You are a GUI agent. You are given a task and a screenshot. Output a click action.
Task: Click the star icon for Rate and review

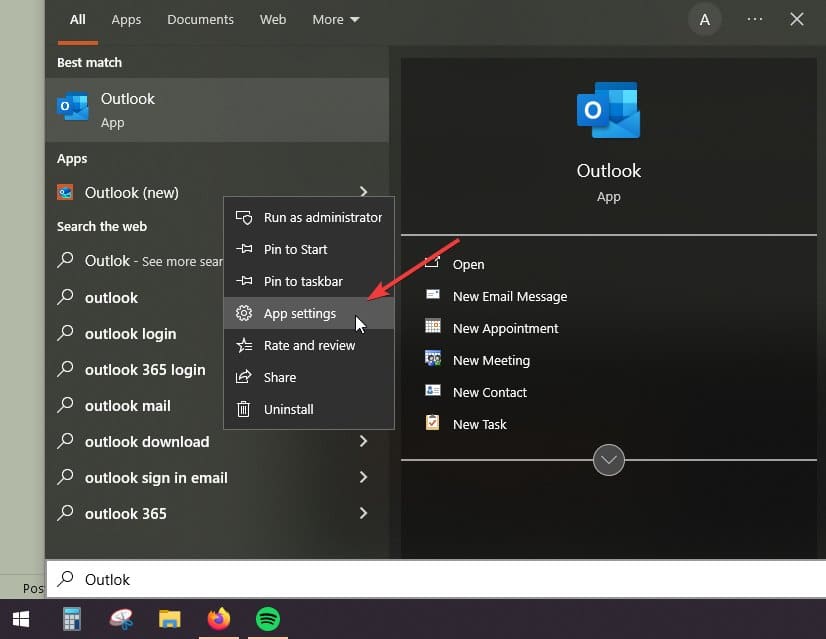tap(243, 345)
